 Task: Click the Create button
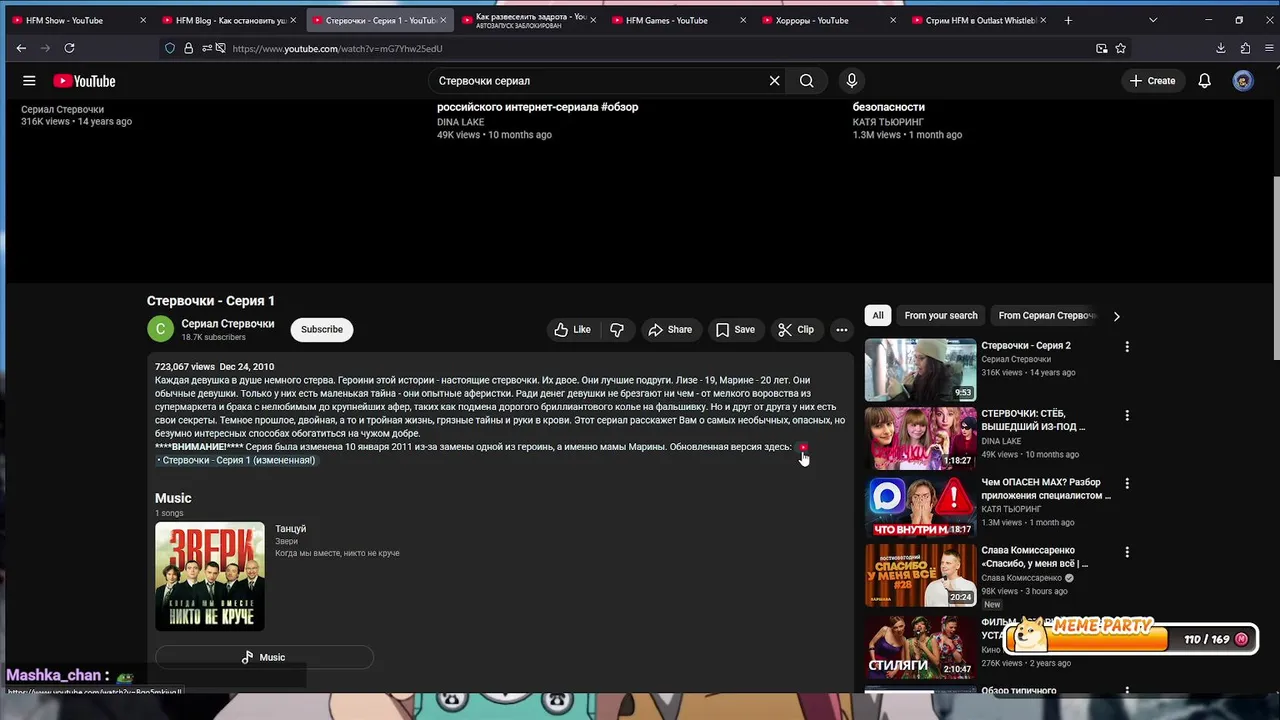(x=1153, y=81)
